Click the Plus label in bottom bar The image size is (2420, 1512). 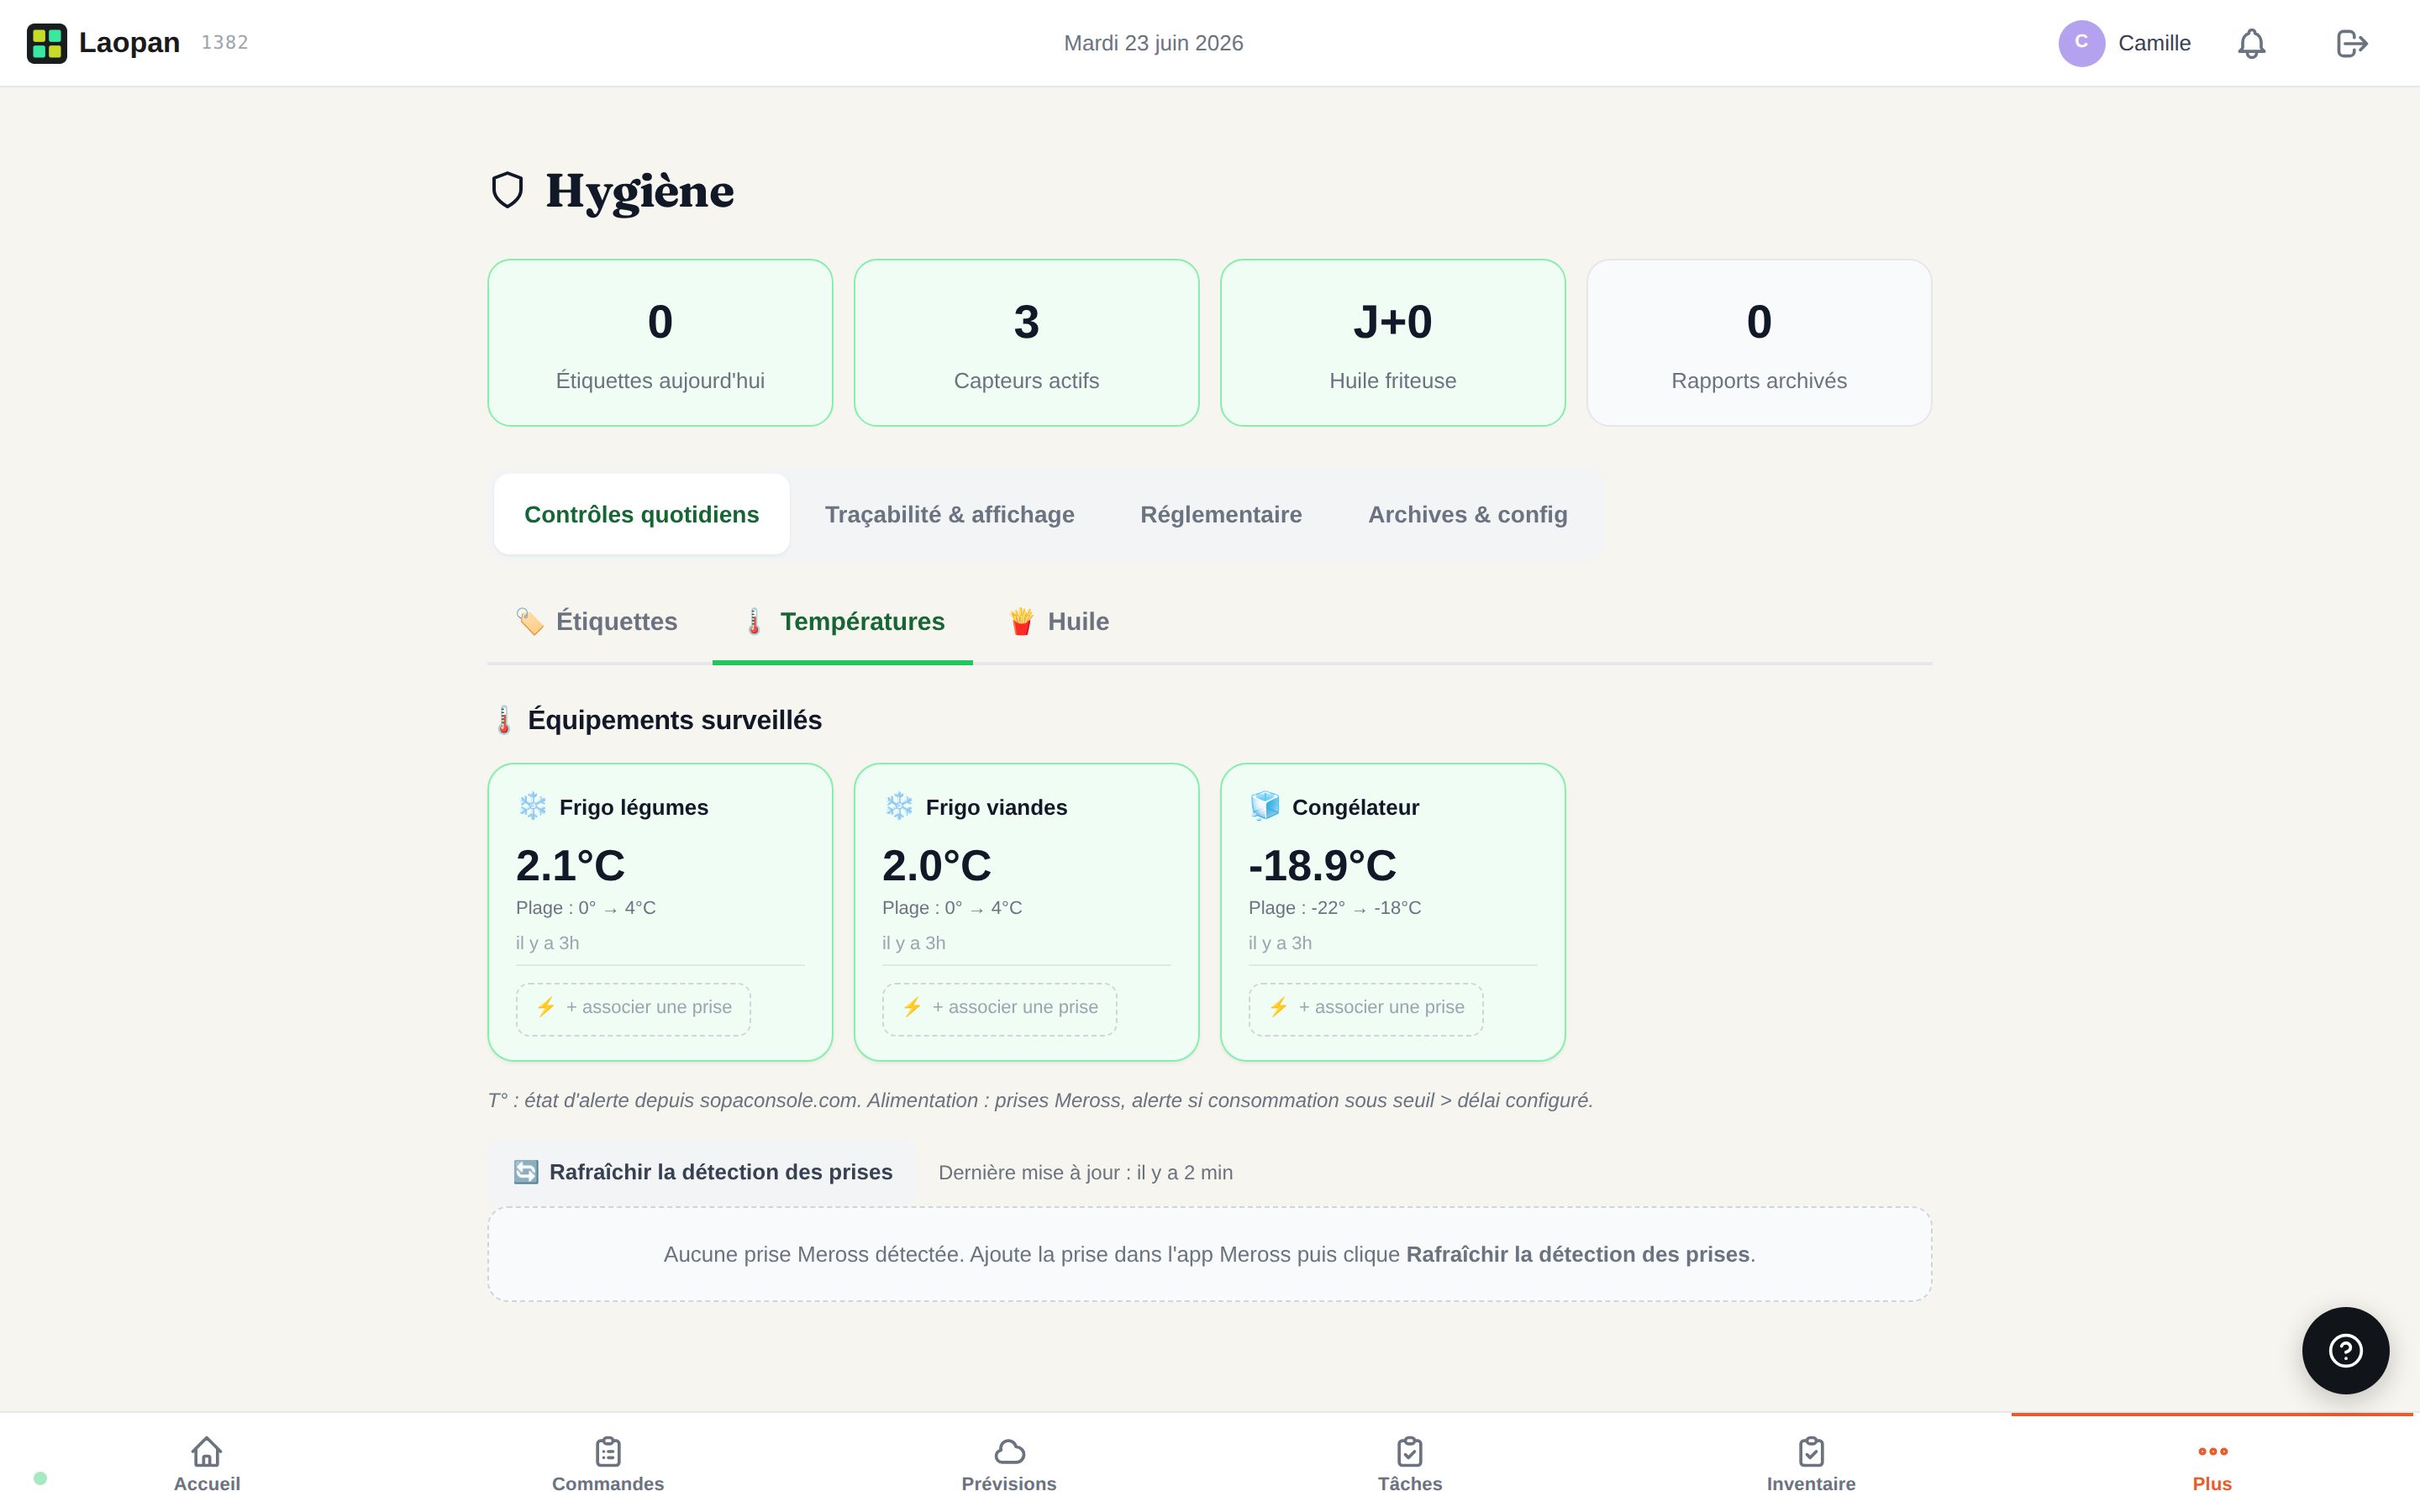(x=2212, y=1484)
